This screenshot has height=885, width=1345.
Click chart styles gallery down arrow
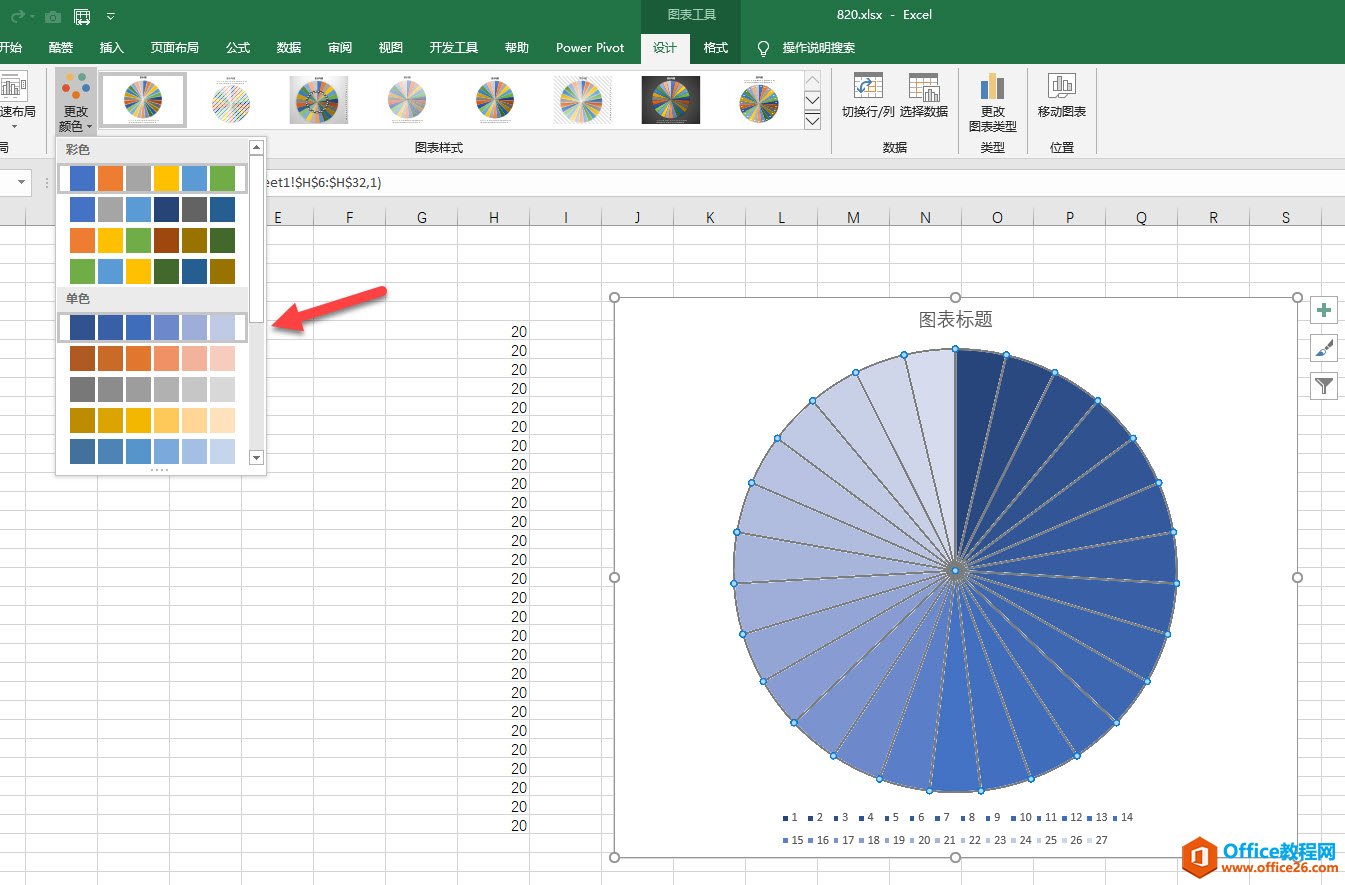point(812,100)
